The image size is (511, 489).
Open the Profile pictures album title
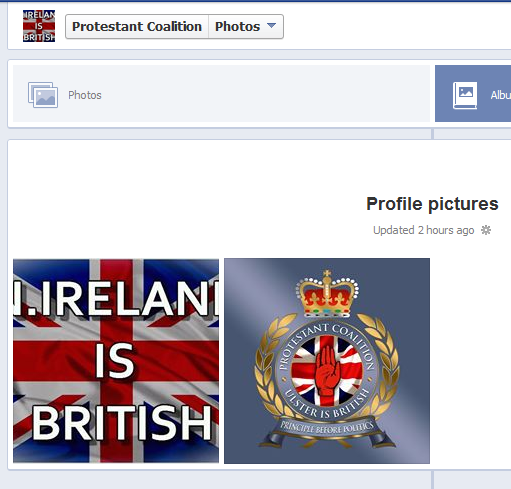point(432,204)
